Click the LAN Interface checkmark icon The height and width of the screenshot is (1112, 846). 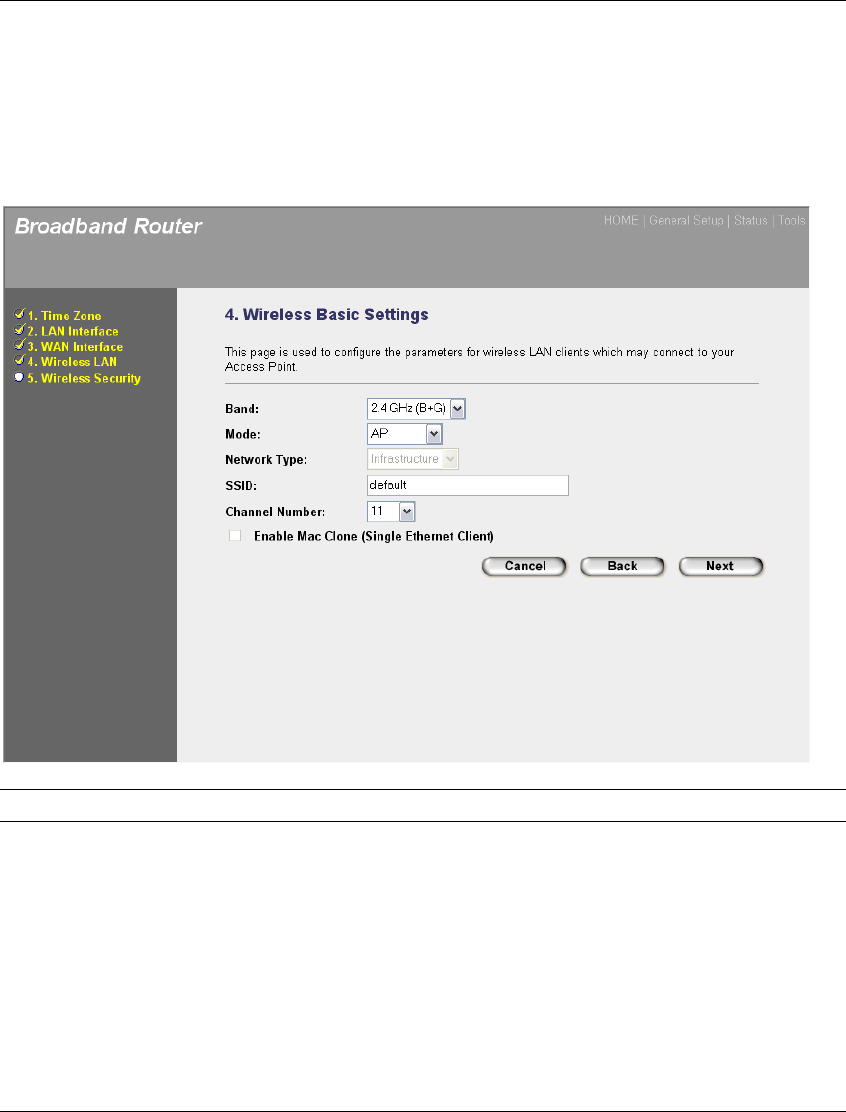(19, 330)
